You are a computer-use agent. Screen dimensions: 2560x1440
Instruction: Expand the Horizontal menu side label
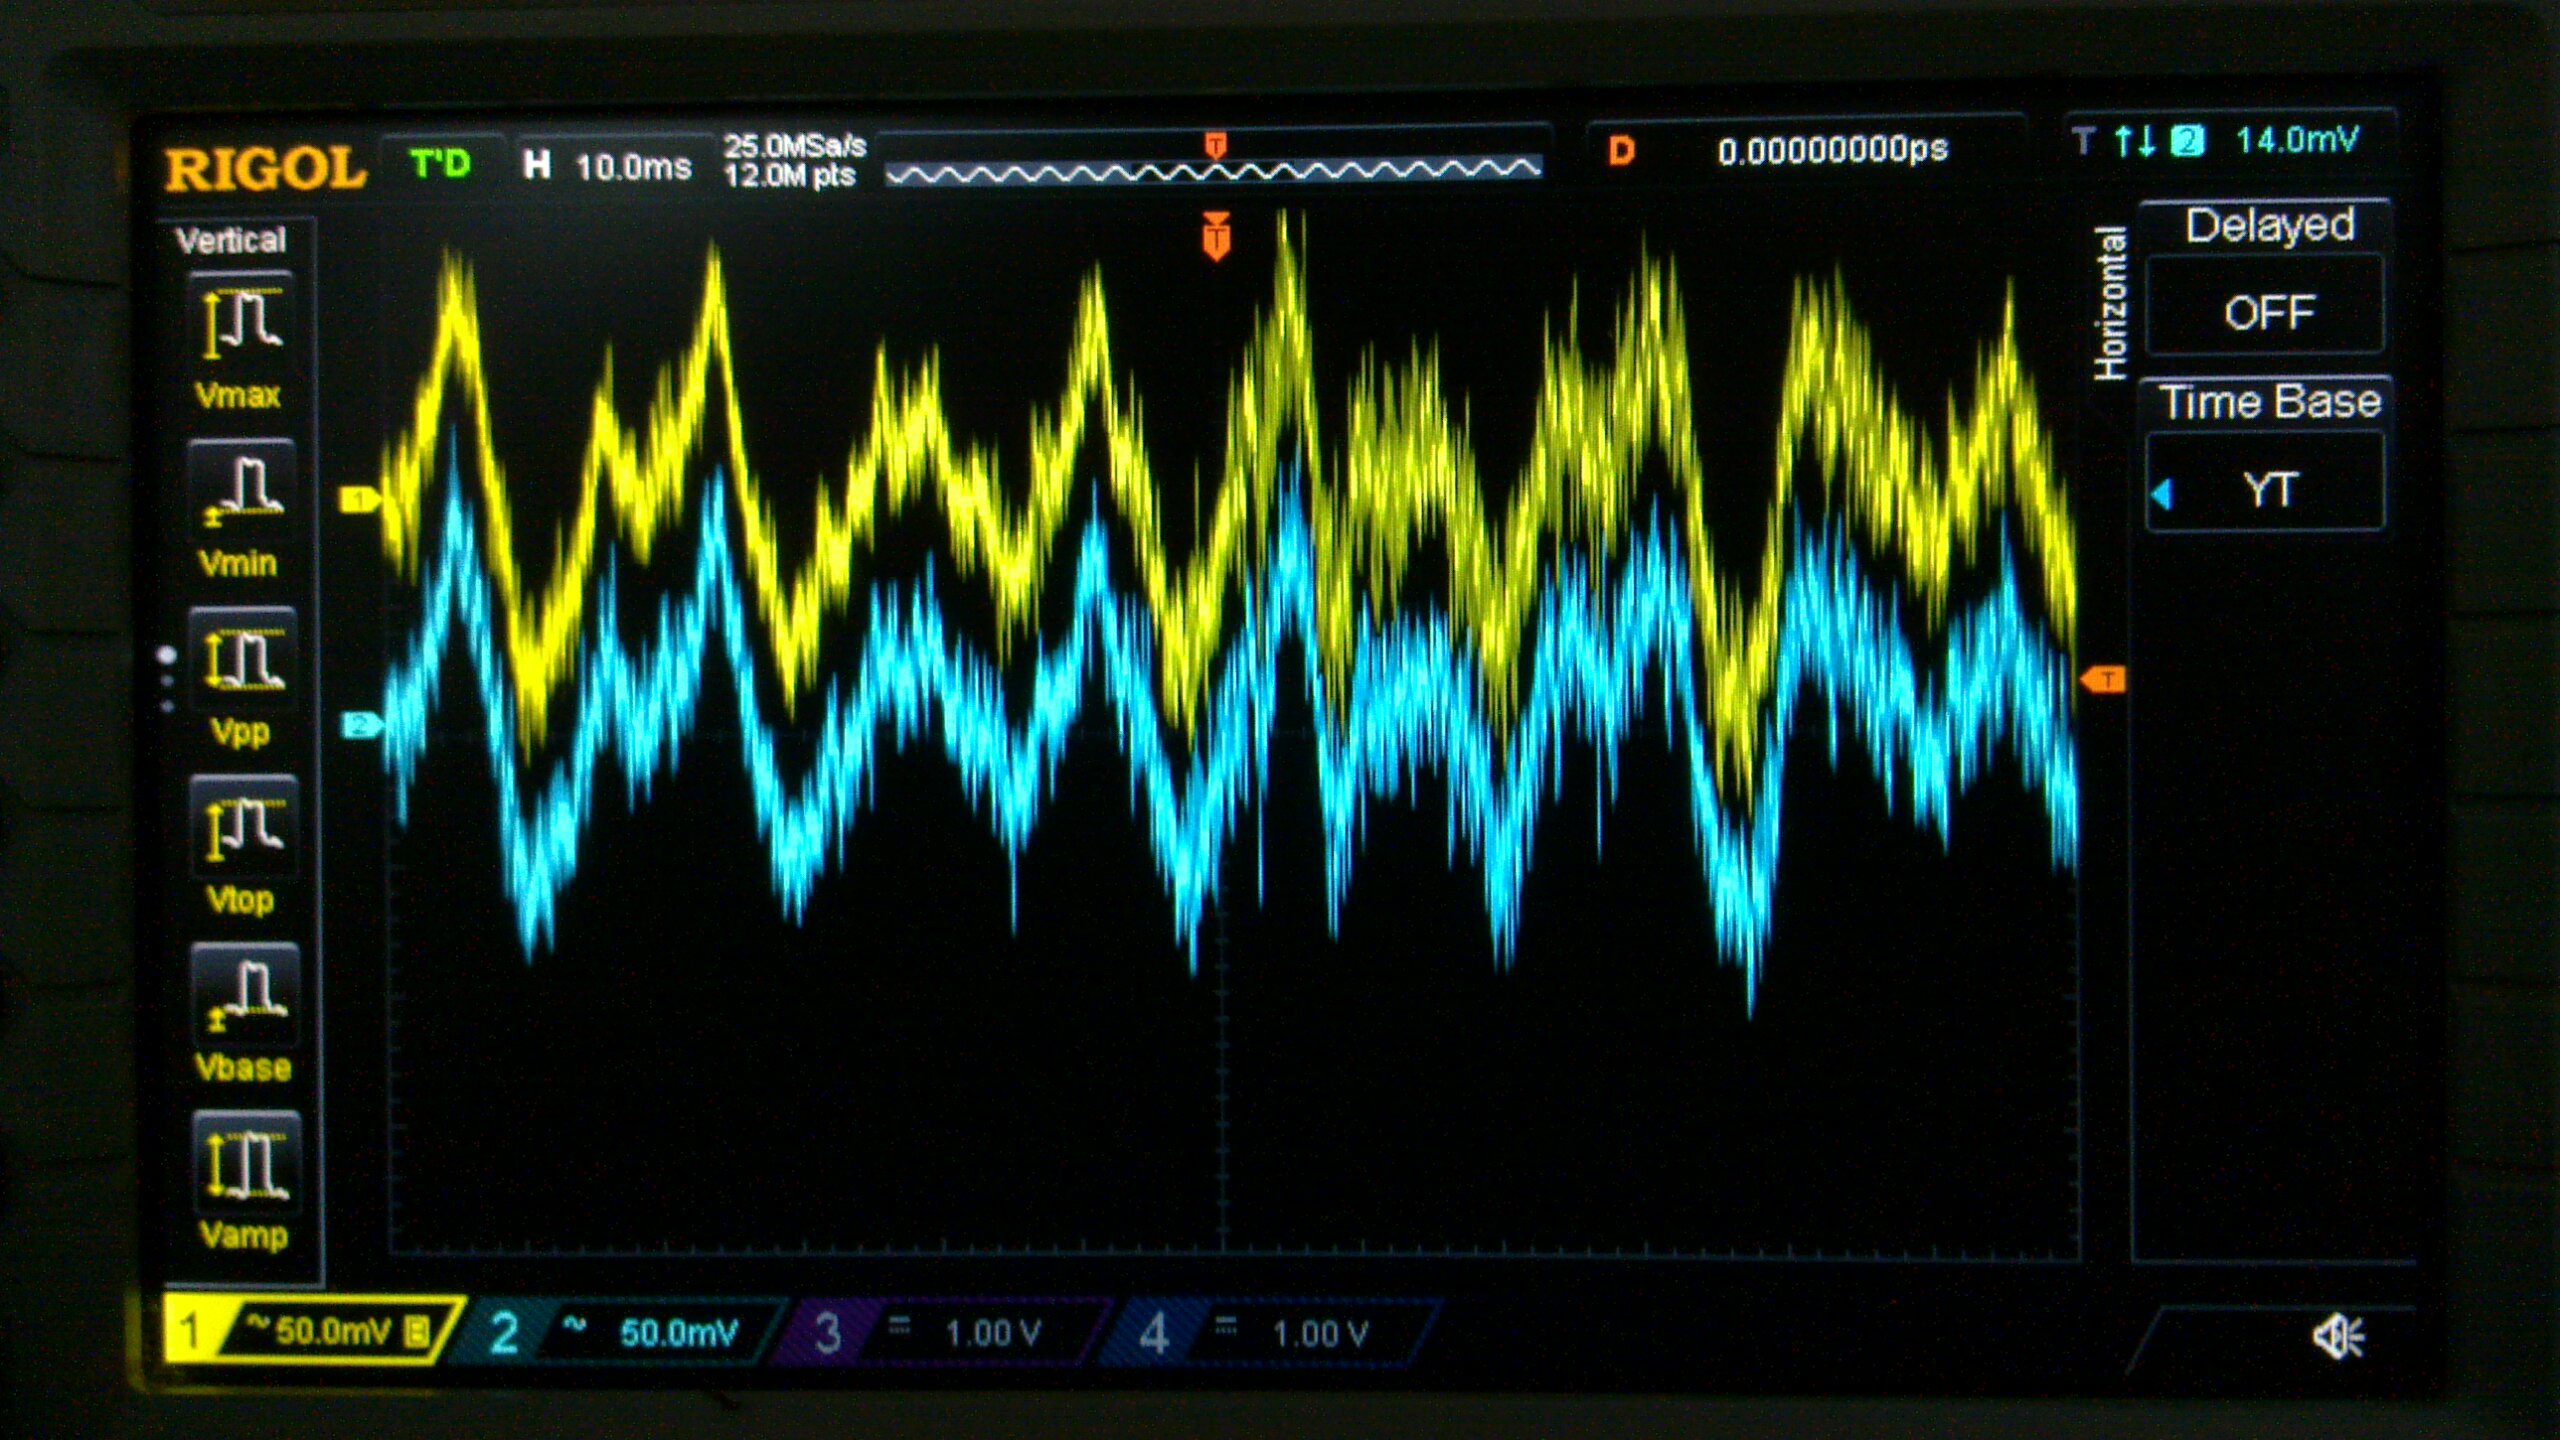2110,302
